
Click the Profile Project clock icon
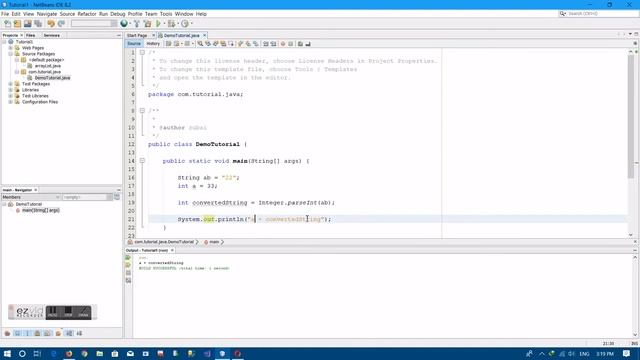185,24
